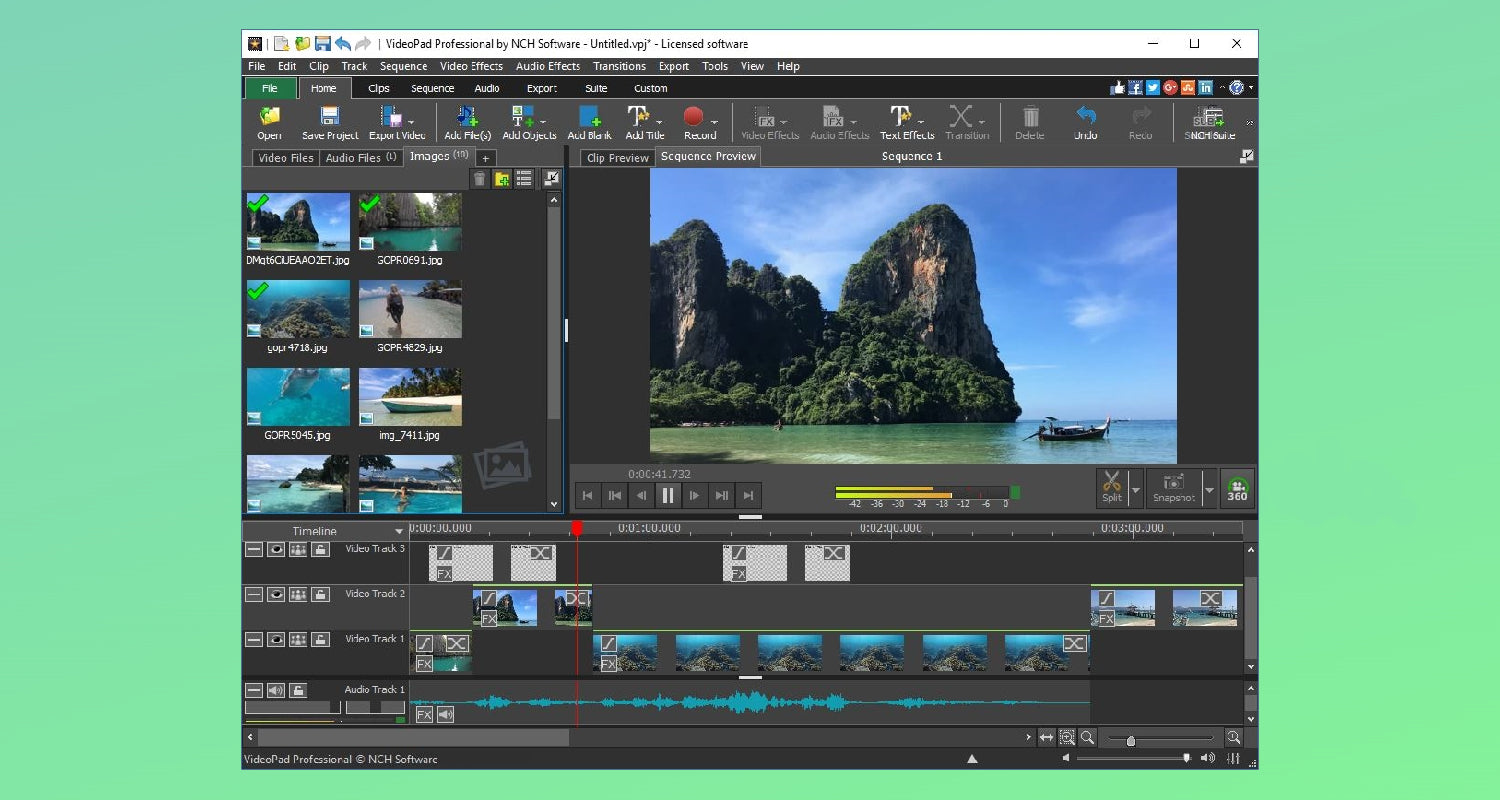Lock Video Track 3 with the padlock icon
This screenshot has height=800, width=1500.
(320, 549)
